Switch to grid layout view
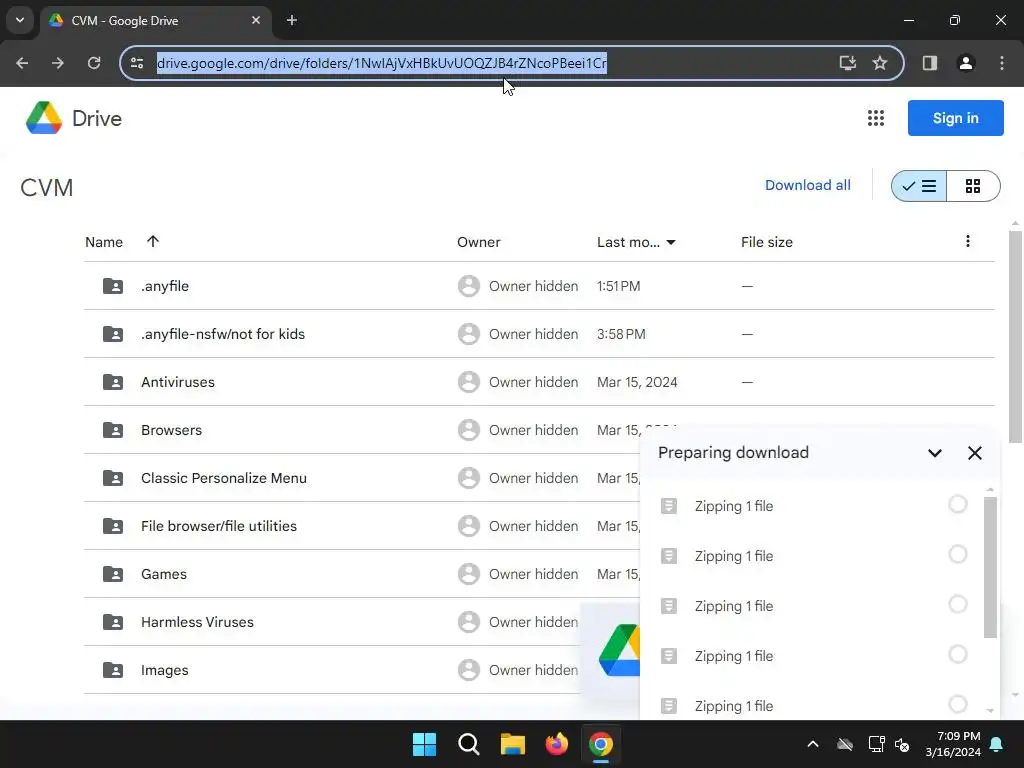The width and height of the screenshot is (1024, 768). pyautogui.click(x=972, y=186)
